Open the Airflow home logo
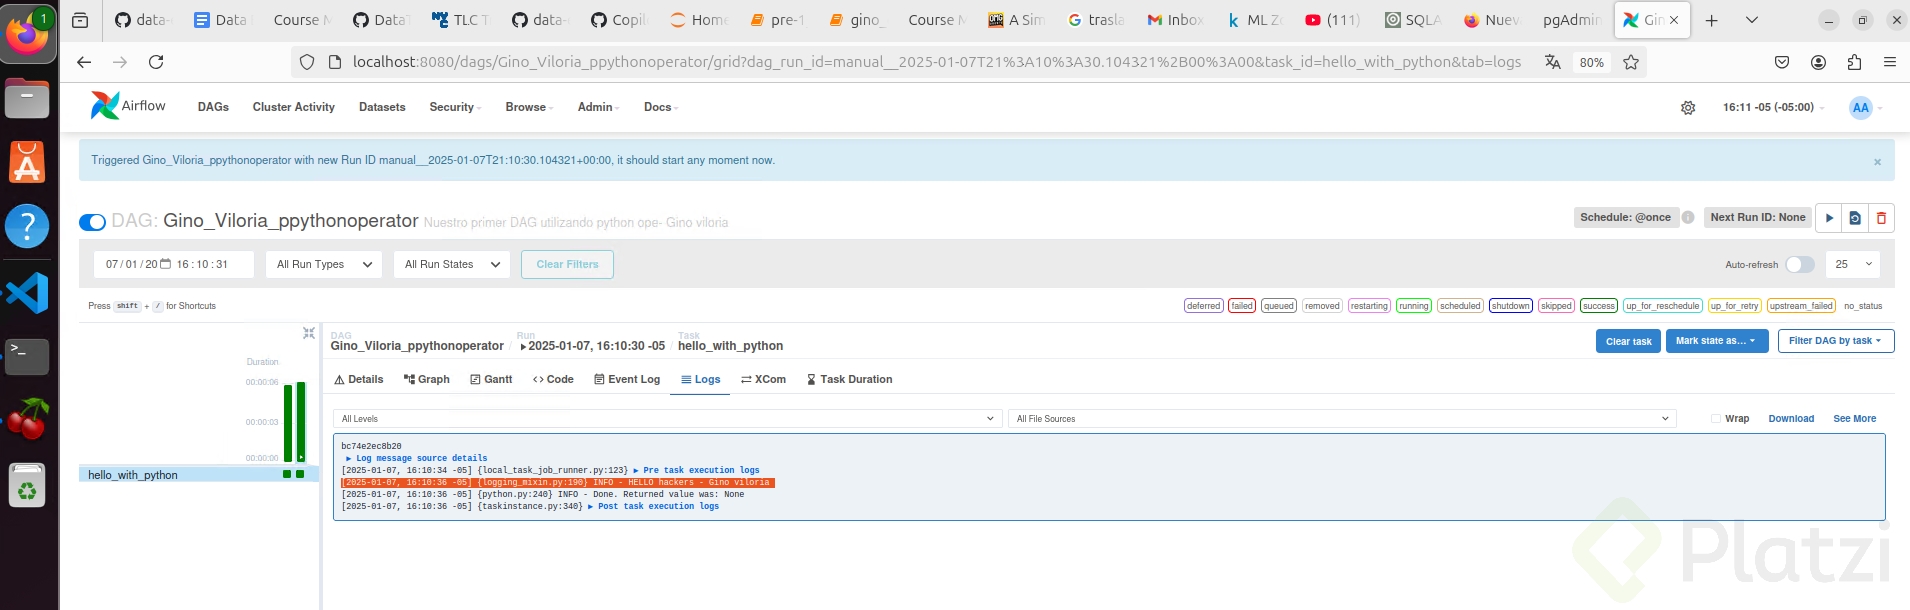The height and width of the screenshot is (610, 1910). (128, 106)
